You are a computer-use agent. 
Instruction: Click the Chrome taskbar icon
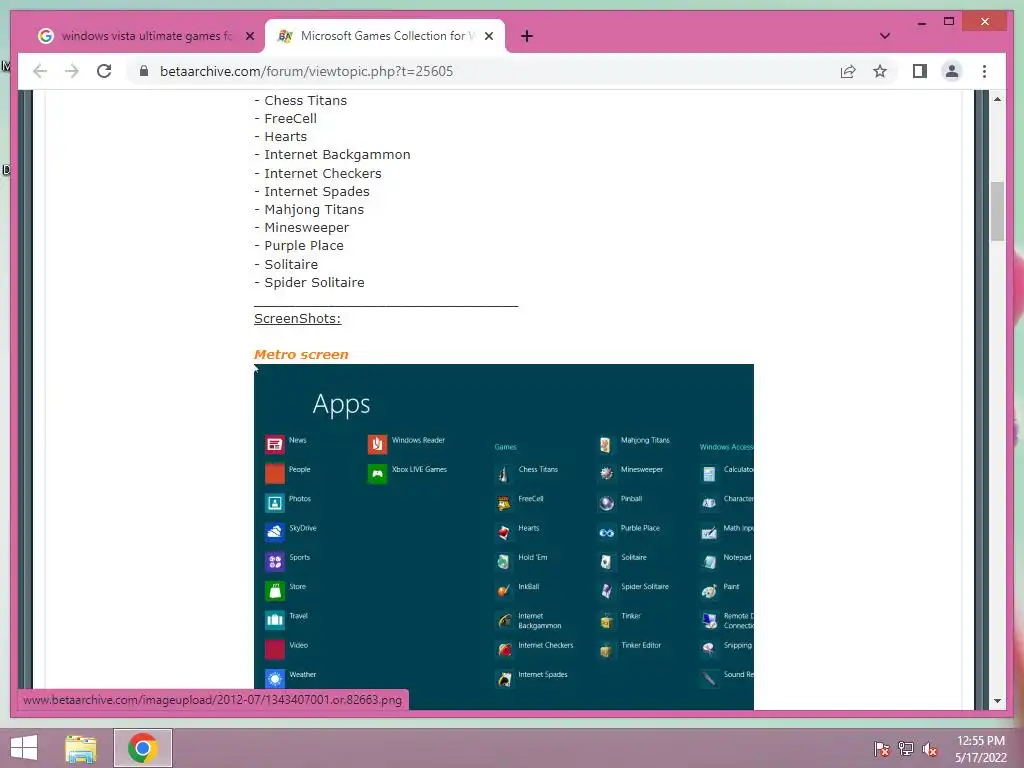coord(142,748)
